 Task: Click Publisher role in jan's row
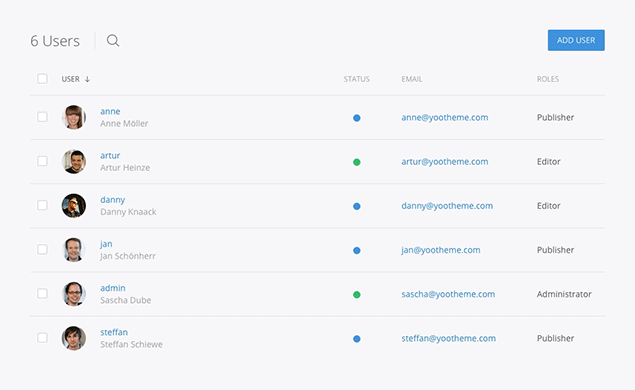pos(556,250)
